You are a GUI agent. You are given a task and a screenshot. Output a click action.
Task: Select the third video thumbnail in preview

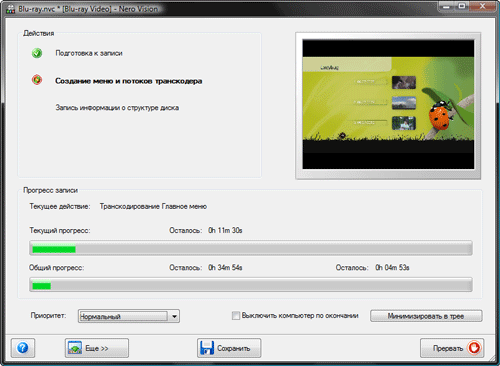click(x=404, y=123)
